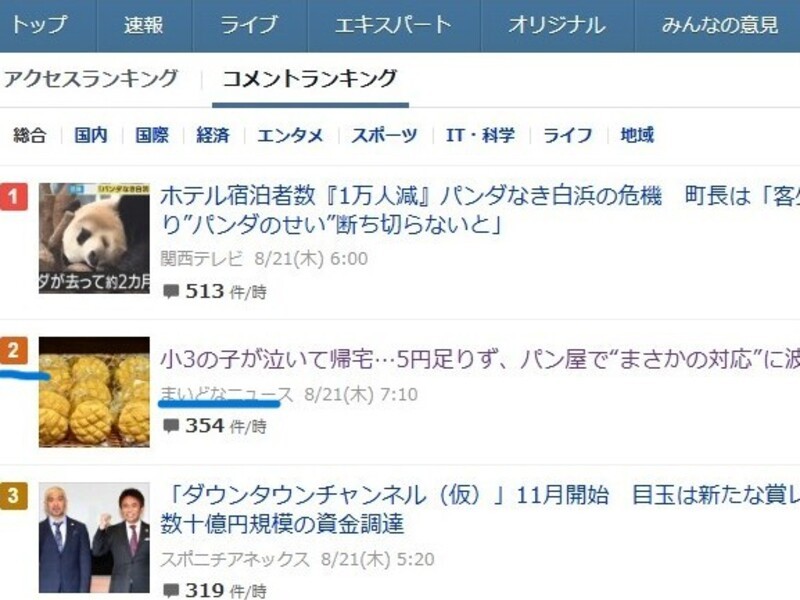Open the ライブ menu item
Viewport: 800px width, 600px height.
[249, 25]
